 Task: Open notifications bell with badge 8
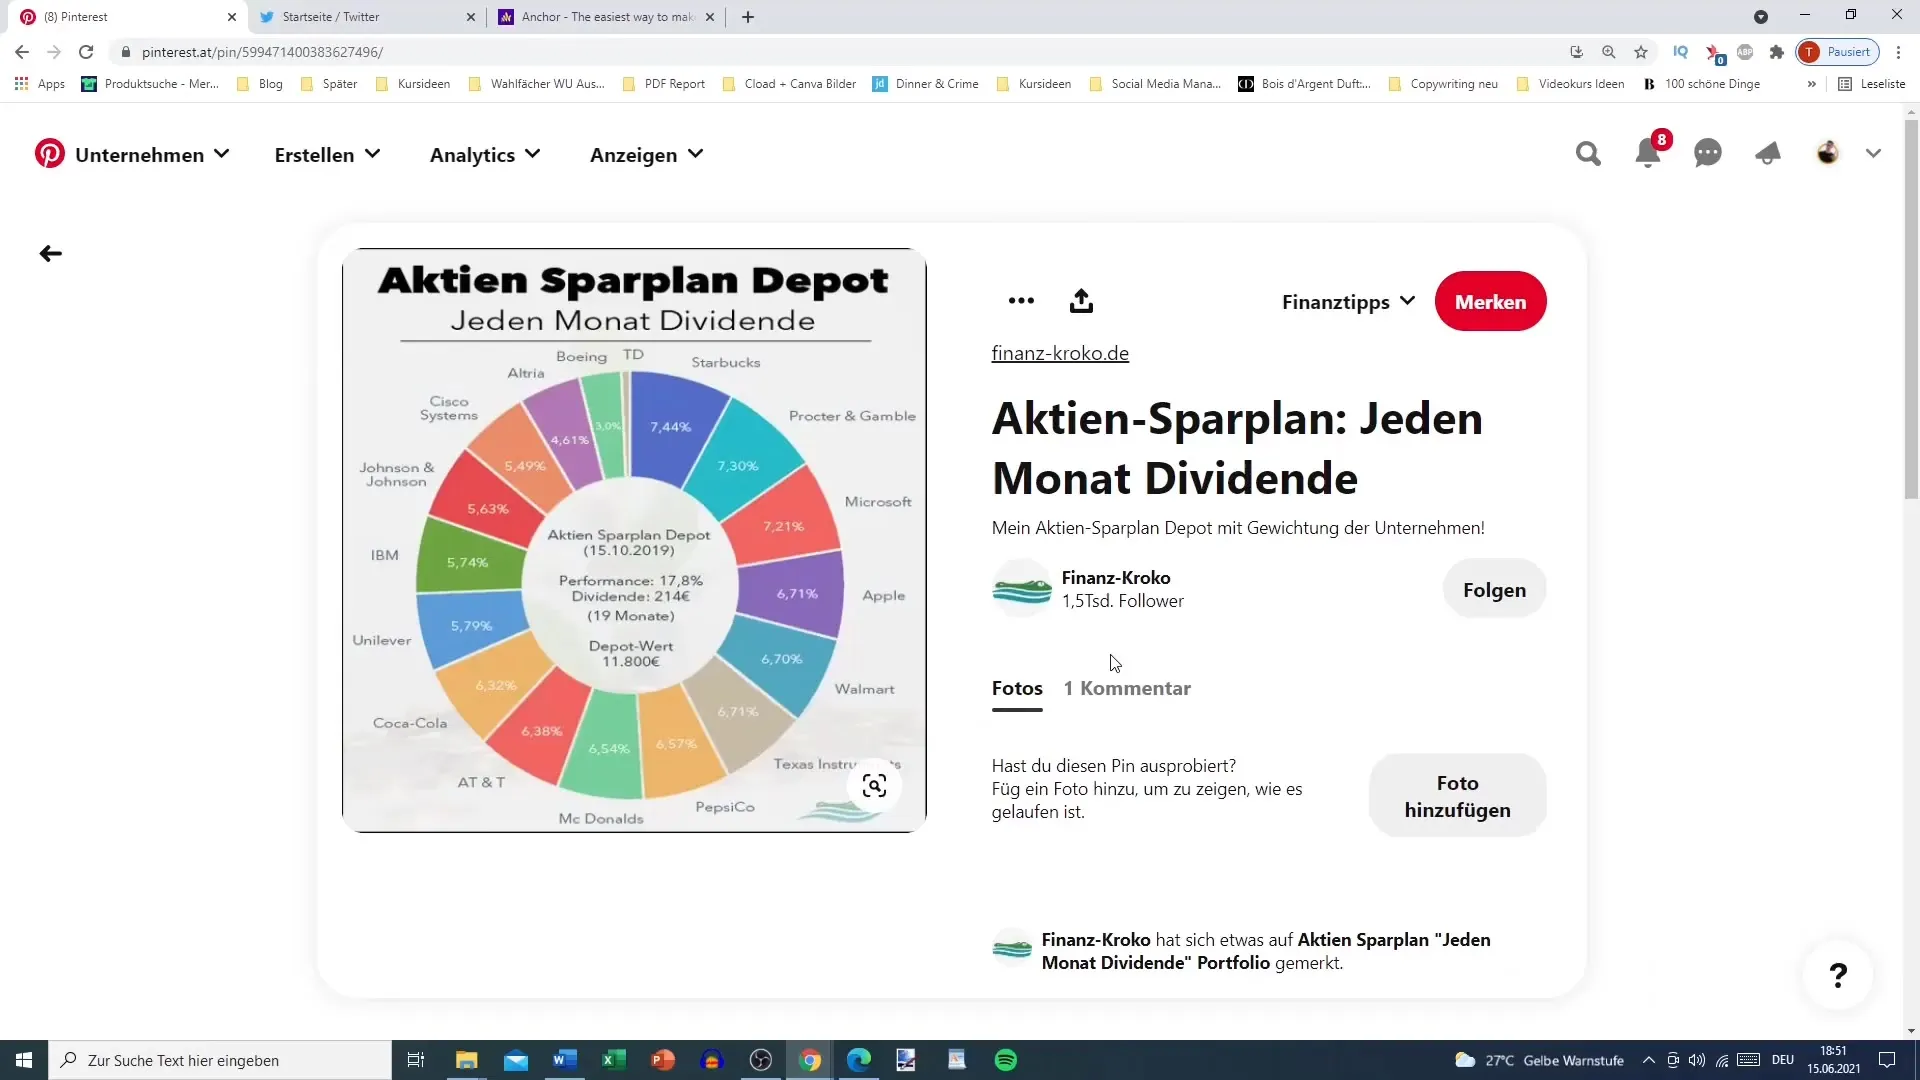coord(1648,154)
